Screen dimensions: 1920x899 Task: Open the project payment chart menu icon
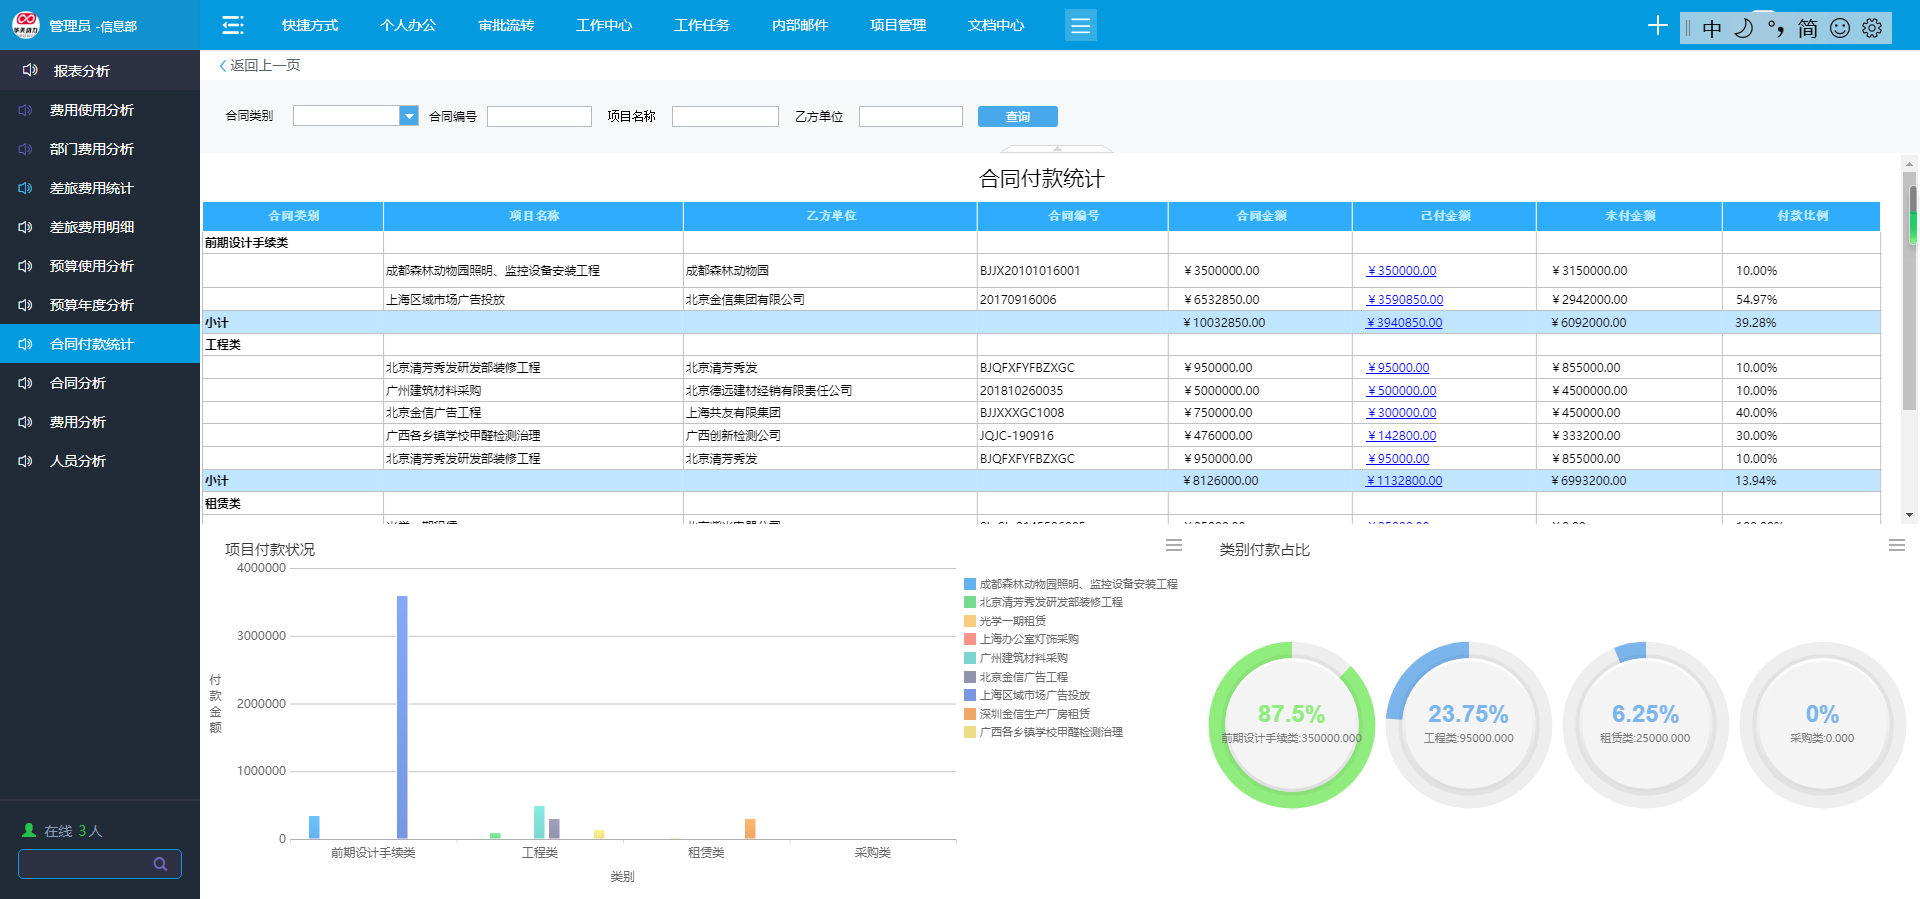(x=1174, y=546)
